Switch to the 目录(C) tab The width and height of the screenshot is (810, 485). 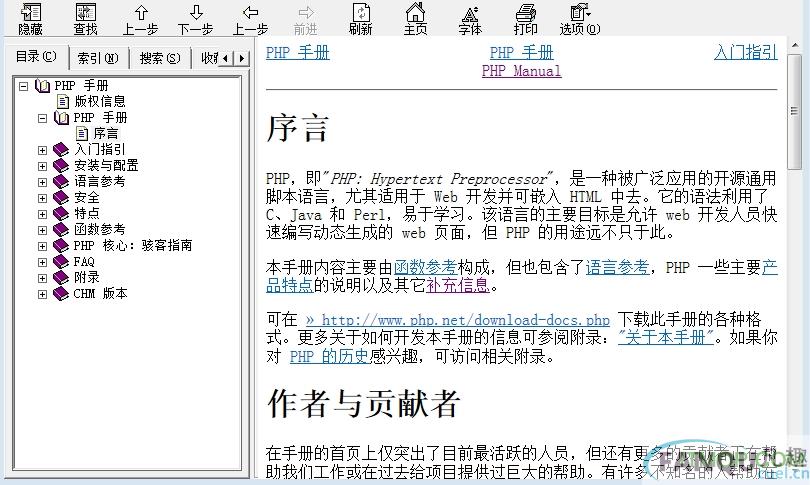tap(36, 57)
